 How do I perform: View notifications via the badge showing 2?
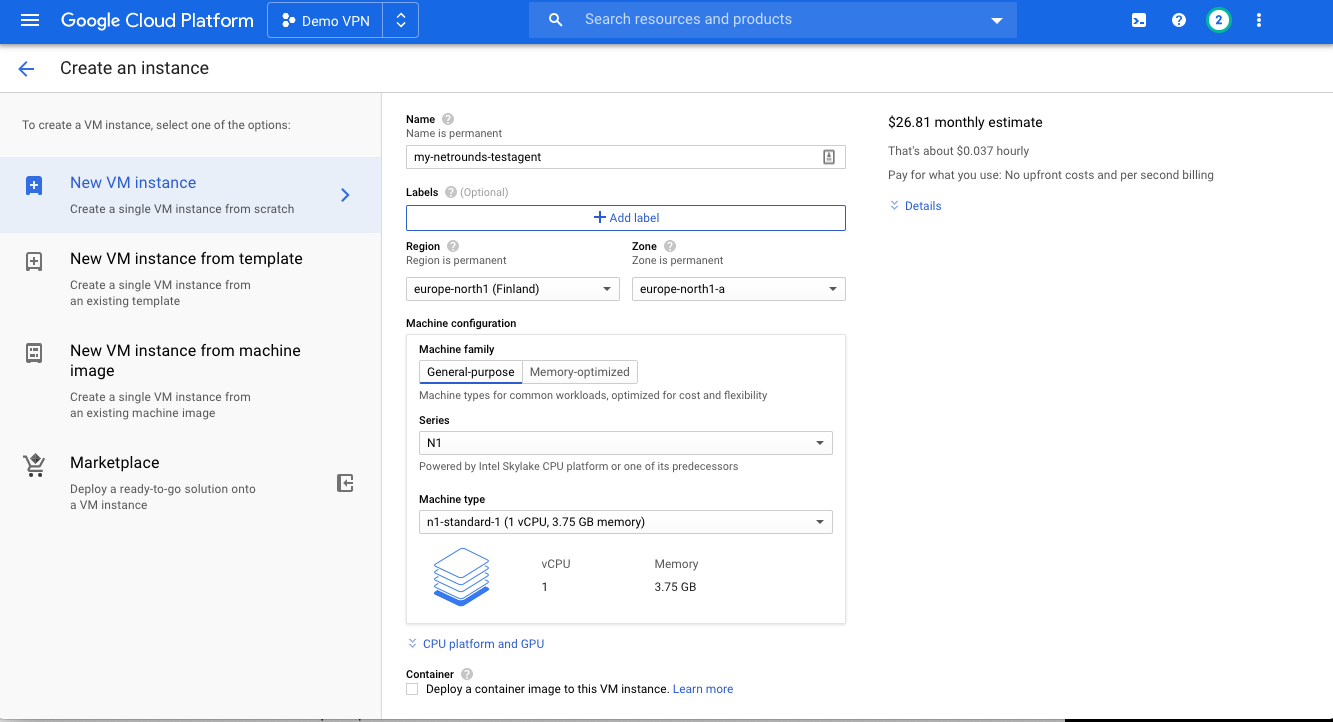(1218, 19)
